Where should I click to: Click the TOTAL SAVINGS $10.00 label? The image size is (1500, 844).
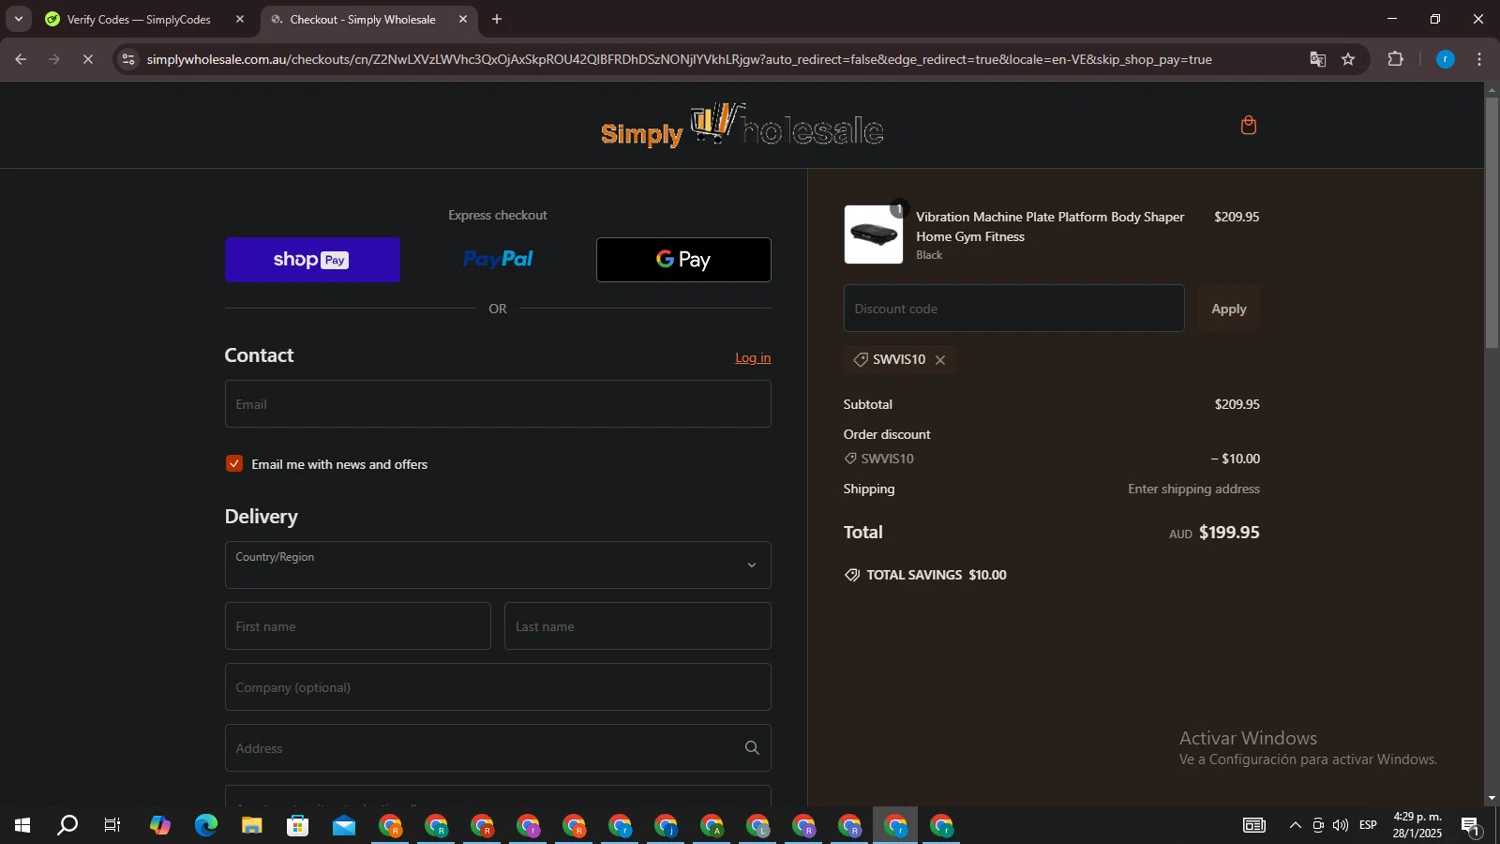click(936, 575)
